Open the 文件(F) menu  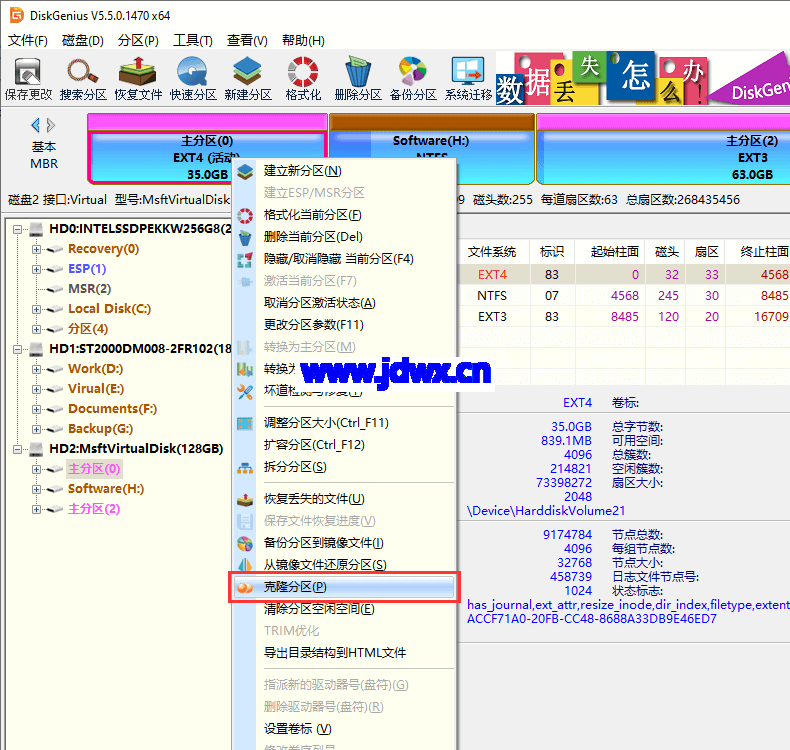click(x=28, y=40)
